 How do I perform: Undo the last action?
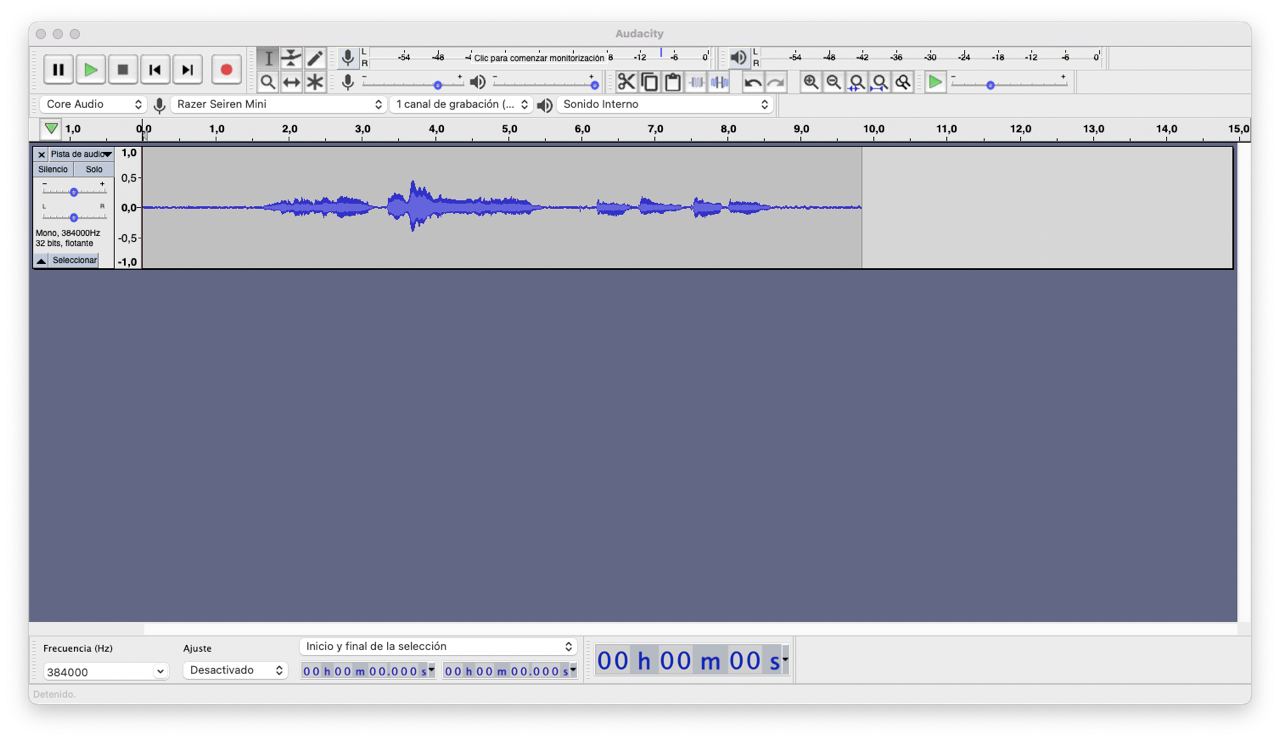753,82
